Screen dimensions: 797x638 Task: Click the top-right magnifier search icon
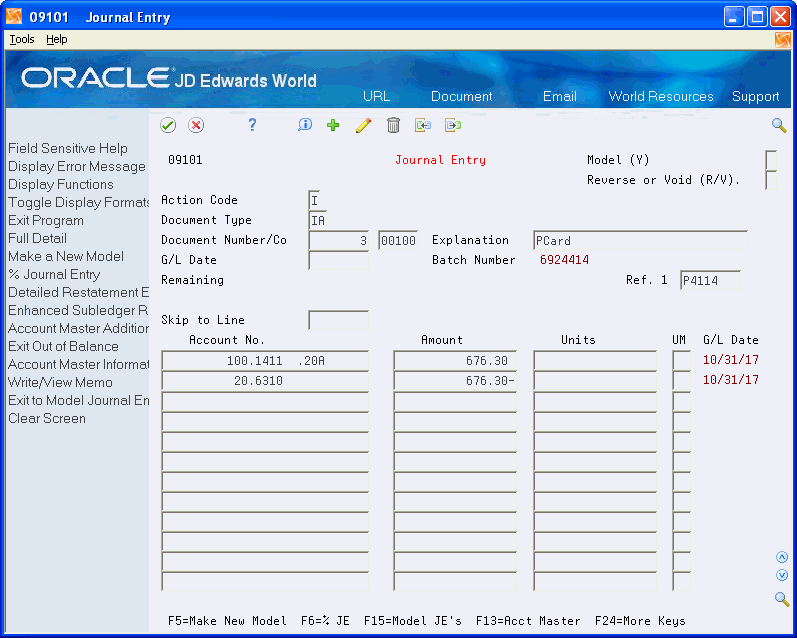click(x=779, y=125)
